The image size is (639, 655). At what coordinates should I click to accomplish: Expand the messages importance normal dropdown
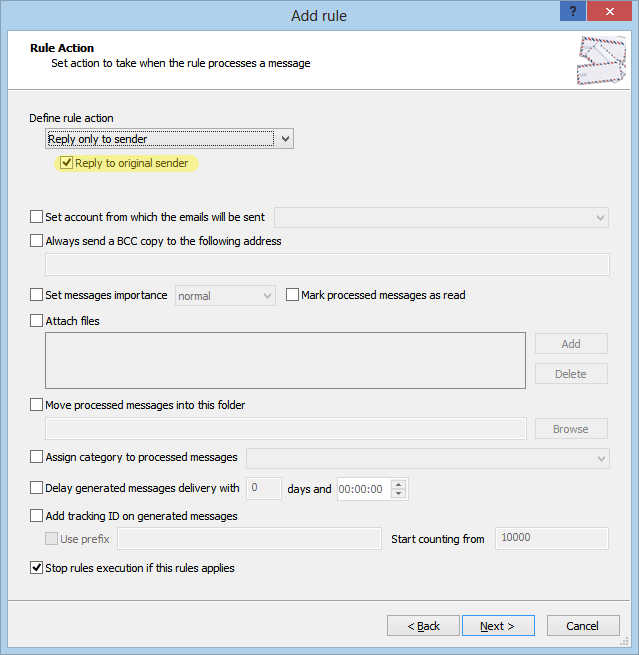[225, 296]
